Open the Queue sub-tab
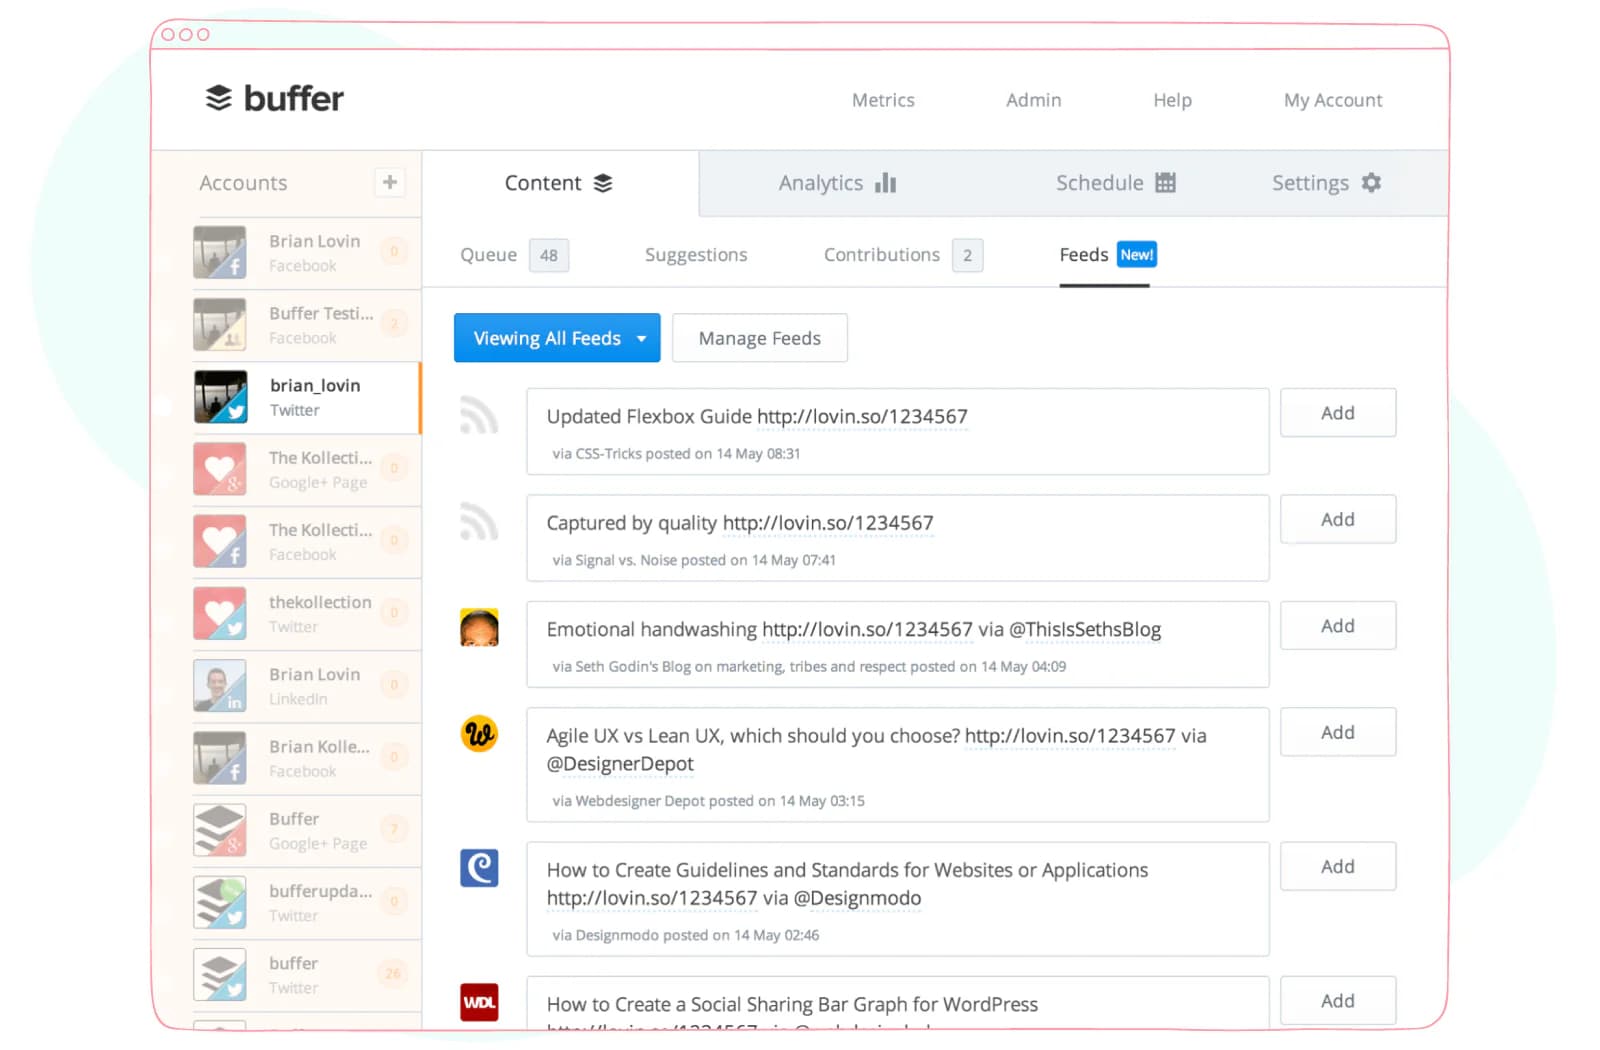Viewport: 1600px width, 1050px height. point(514,255)
